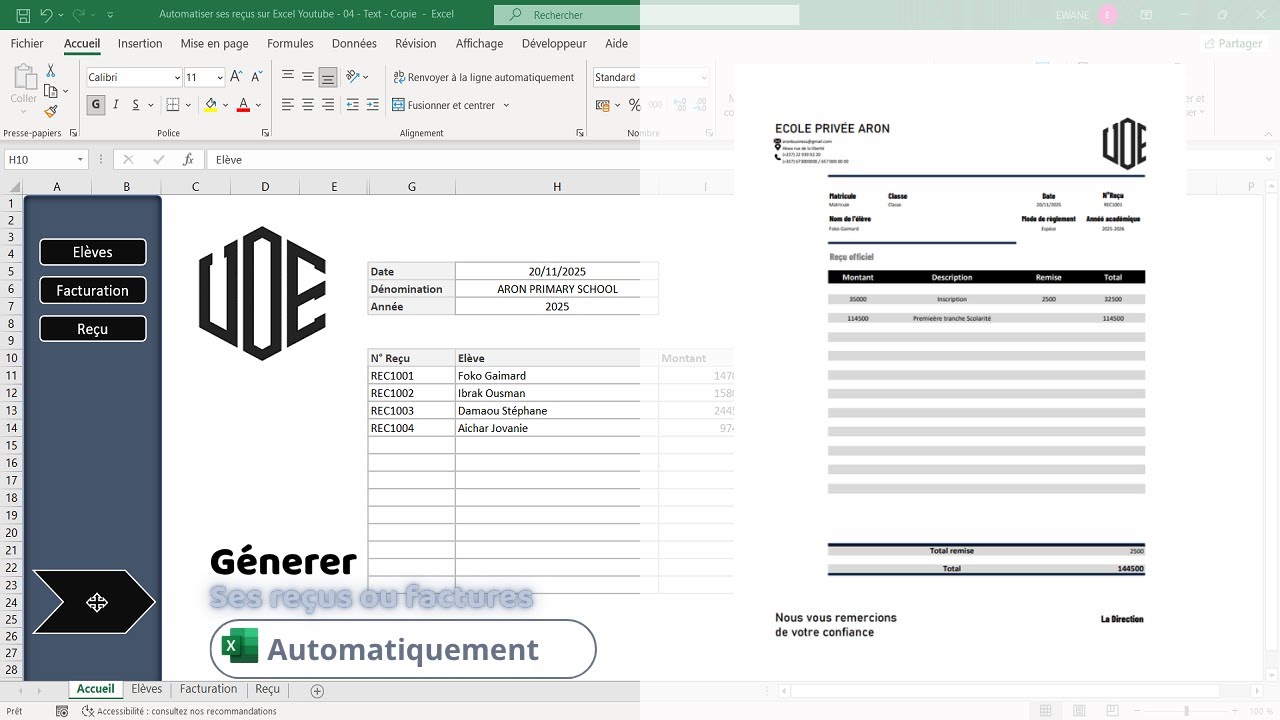Open the Formules ribbon tab
Screen dimensions: 1280x720
(x=290, y=43)
